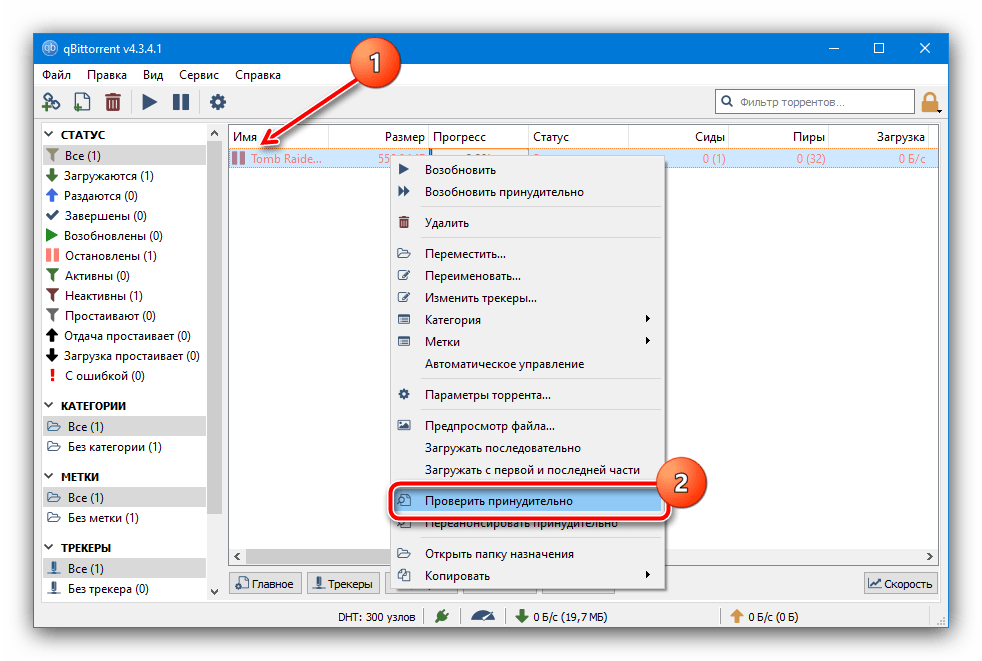Click the orange upload speed status entry
Image resolution: width=982 pixels, height=661 pixels.
764,617
